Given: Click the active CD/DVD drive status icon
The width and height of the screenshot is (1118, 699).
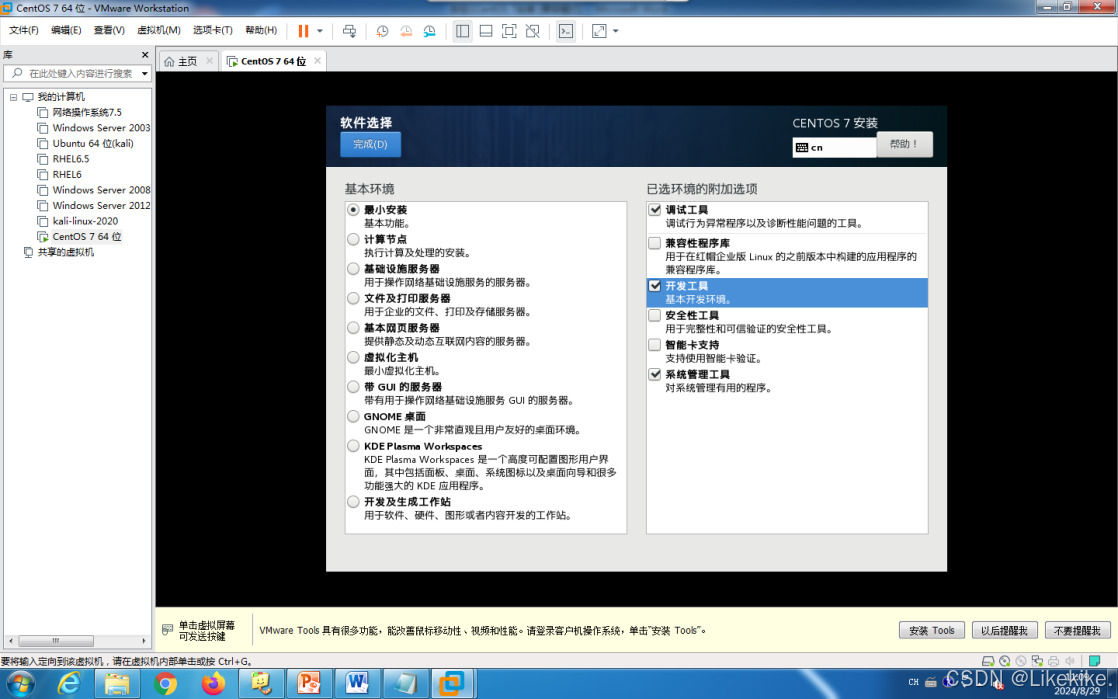Looking at the screenshot, I should tap(1005, 661).
